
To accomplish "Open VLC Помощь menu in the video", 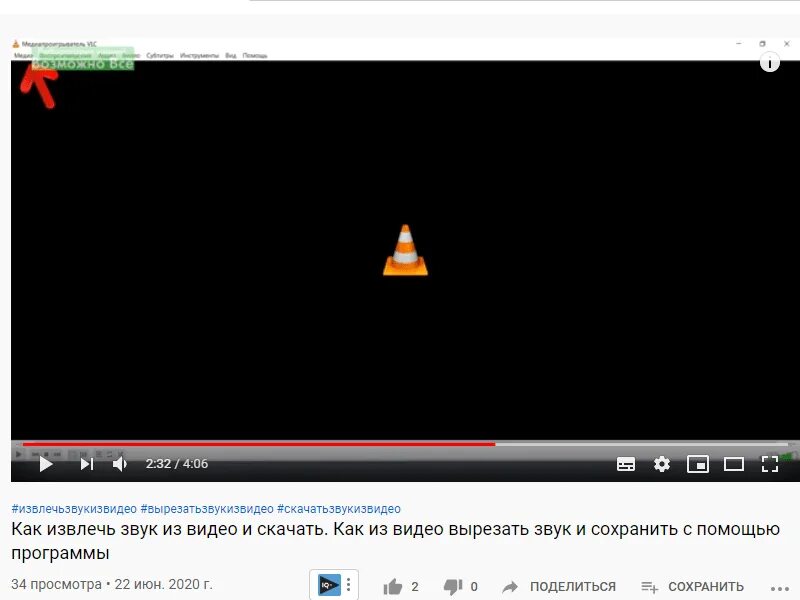I will click(255, 55).
